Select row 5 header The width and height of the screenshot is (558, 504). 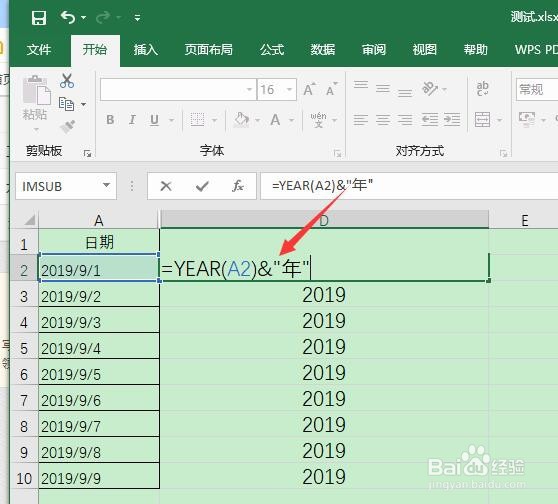pyautogui.click(x=24, y=348)
